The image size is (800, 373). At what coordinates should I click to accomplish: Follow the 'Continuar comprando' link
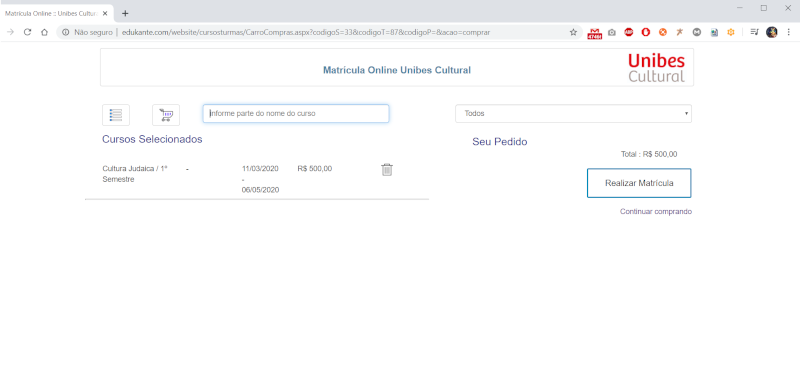pyautogui.click(x=656, y=211)
